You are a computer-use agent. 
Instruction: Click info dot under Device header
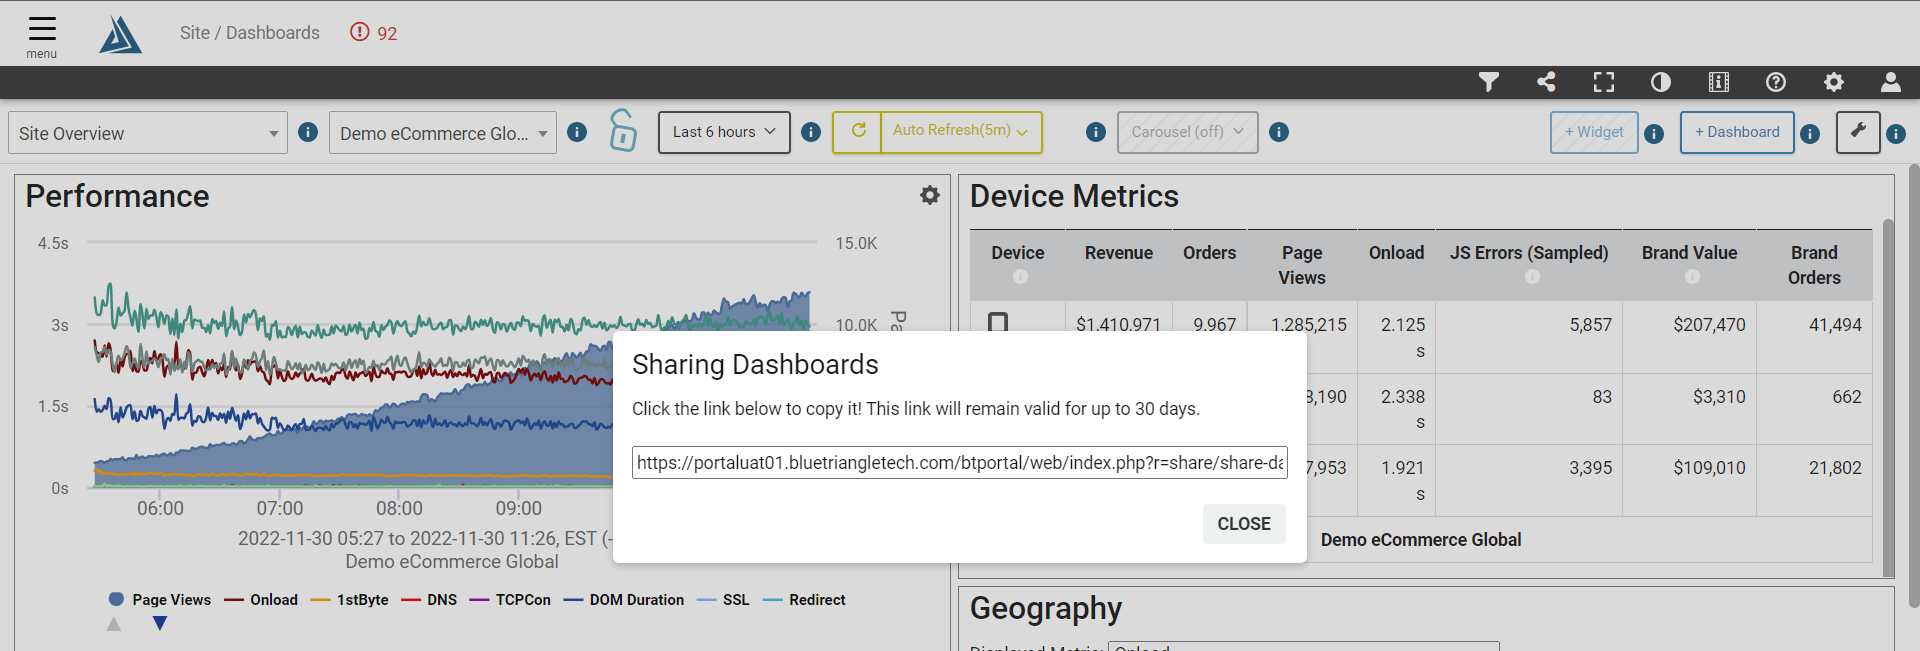(x=1020, y=277)
